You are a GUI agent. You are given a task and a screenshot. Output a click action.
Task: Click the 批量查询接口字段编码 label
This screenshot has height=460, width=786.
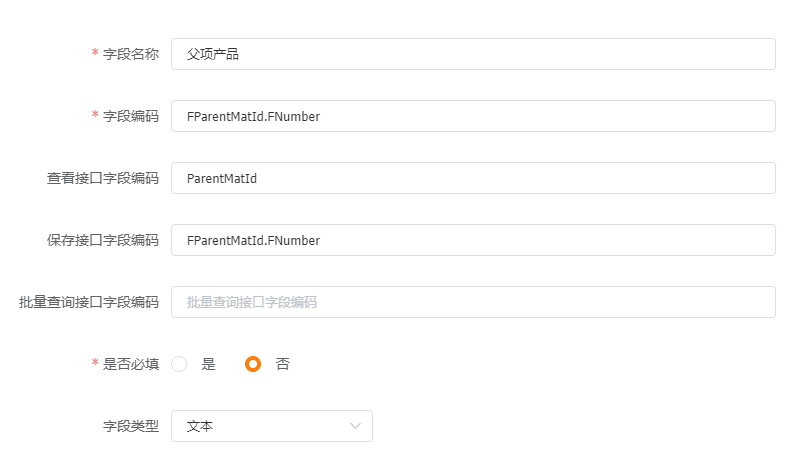click(89, 302)
